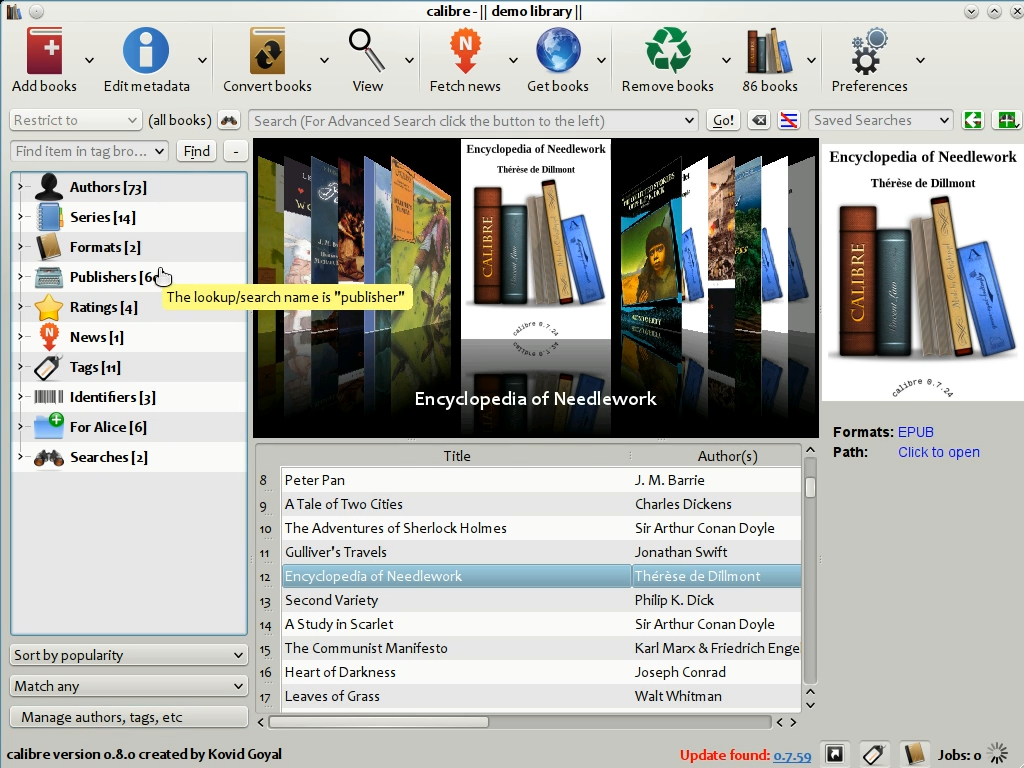This screenshot has width=1024, height=768.
Task: Toggle the cover browser button in status bar
Action: [x=835, y=754]
